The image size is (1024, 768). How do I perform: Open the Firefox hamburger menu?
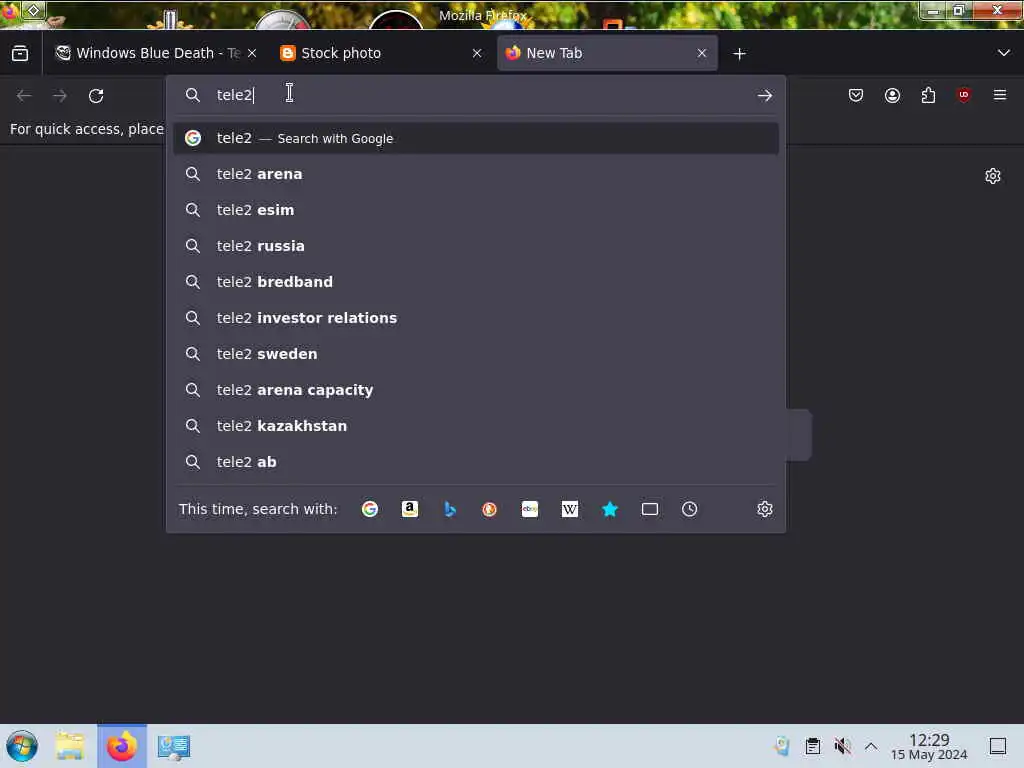[1000, 95]
